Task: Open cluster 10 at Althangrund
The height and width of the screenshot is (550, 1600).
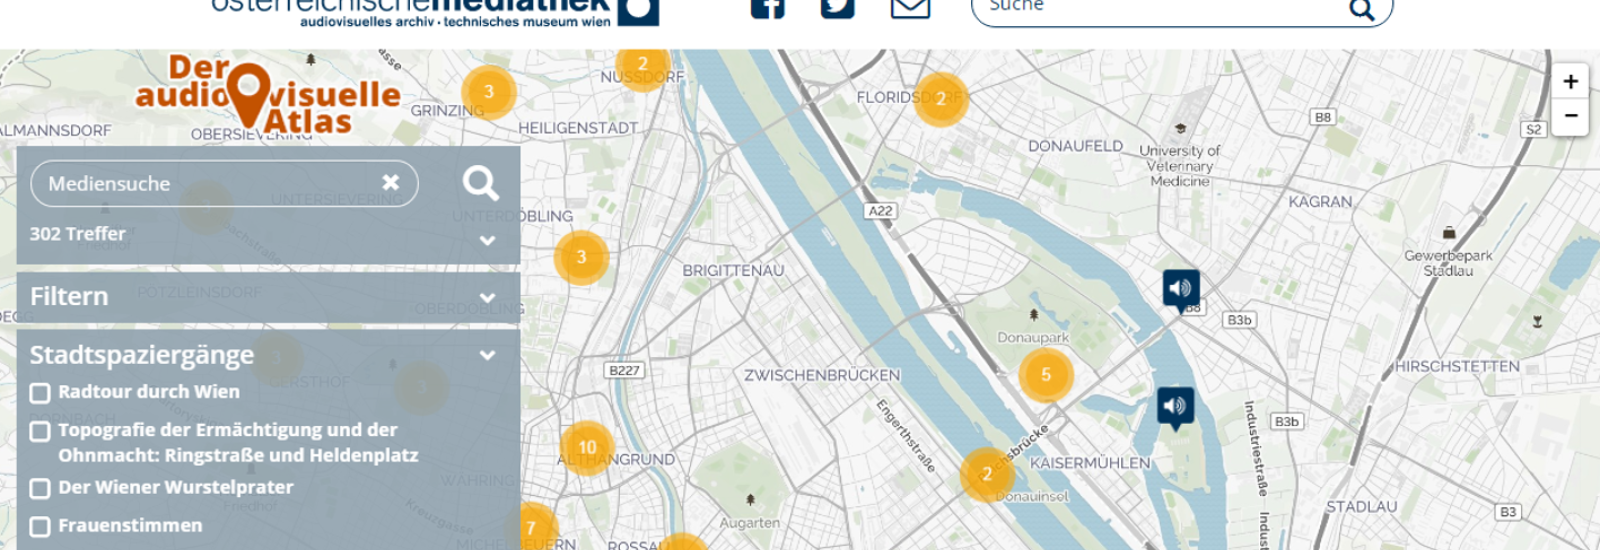Action: [x=587, y=448]
